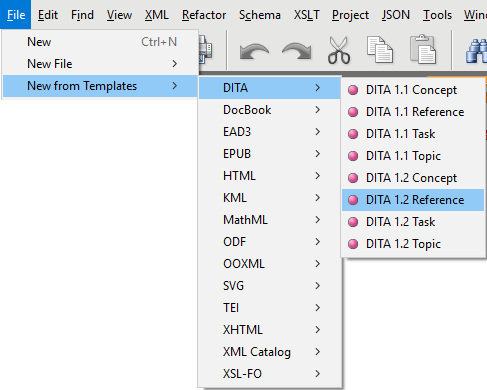The width and height of the screenshot is (487, 390).
Task: Click the pink dot beside DITA 1.1 Topic
Action: [x=353, y=156]
